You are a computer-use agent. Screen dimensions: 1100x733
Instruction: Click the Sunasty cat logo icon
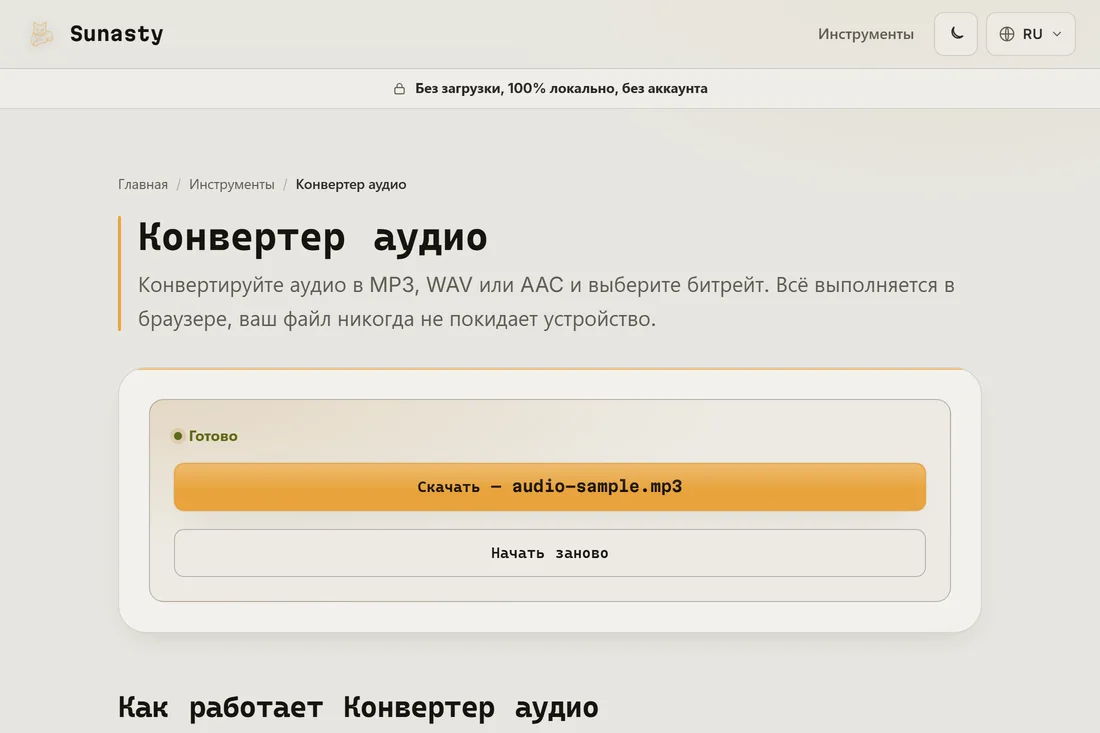coord(41,34)
